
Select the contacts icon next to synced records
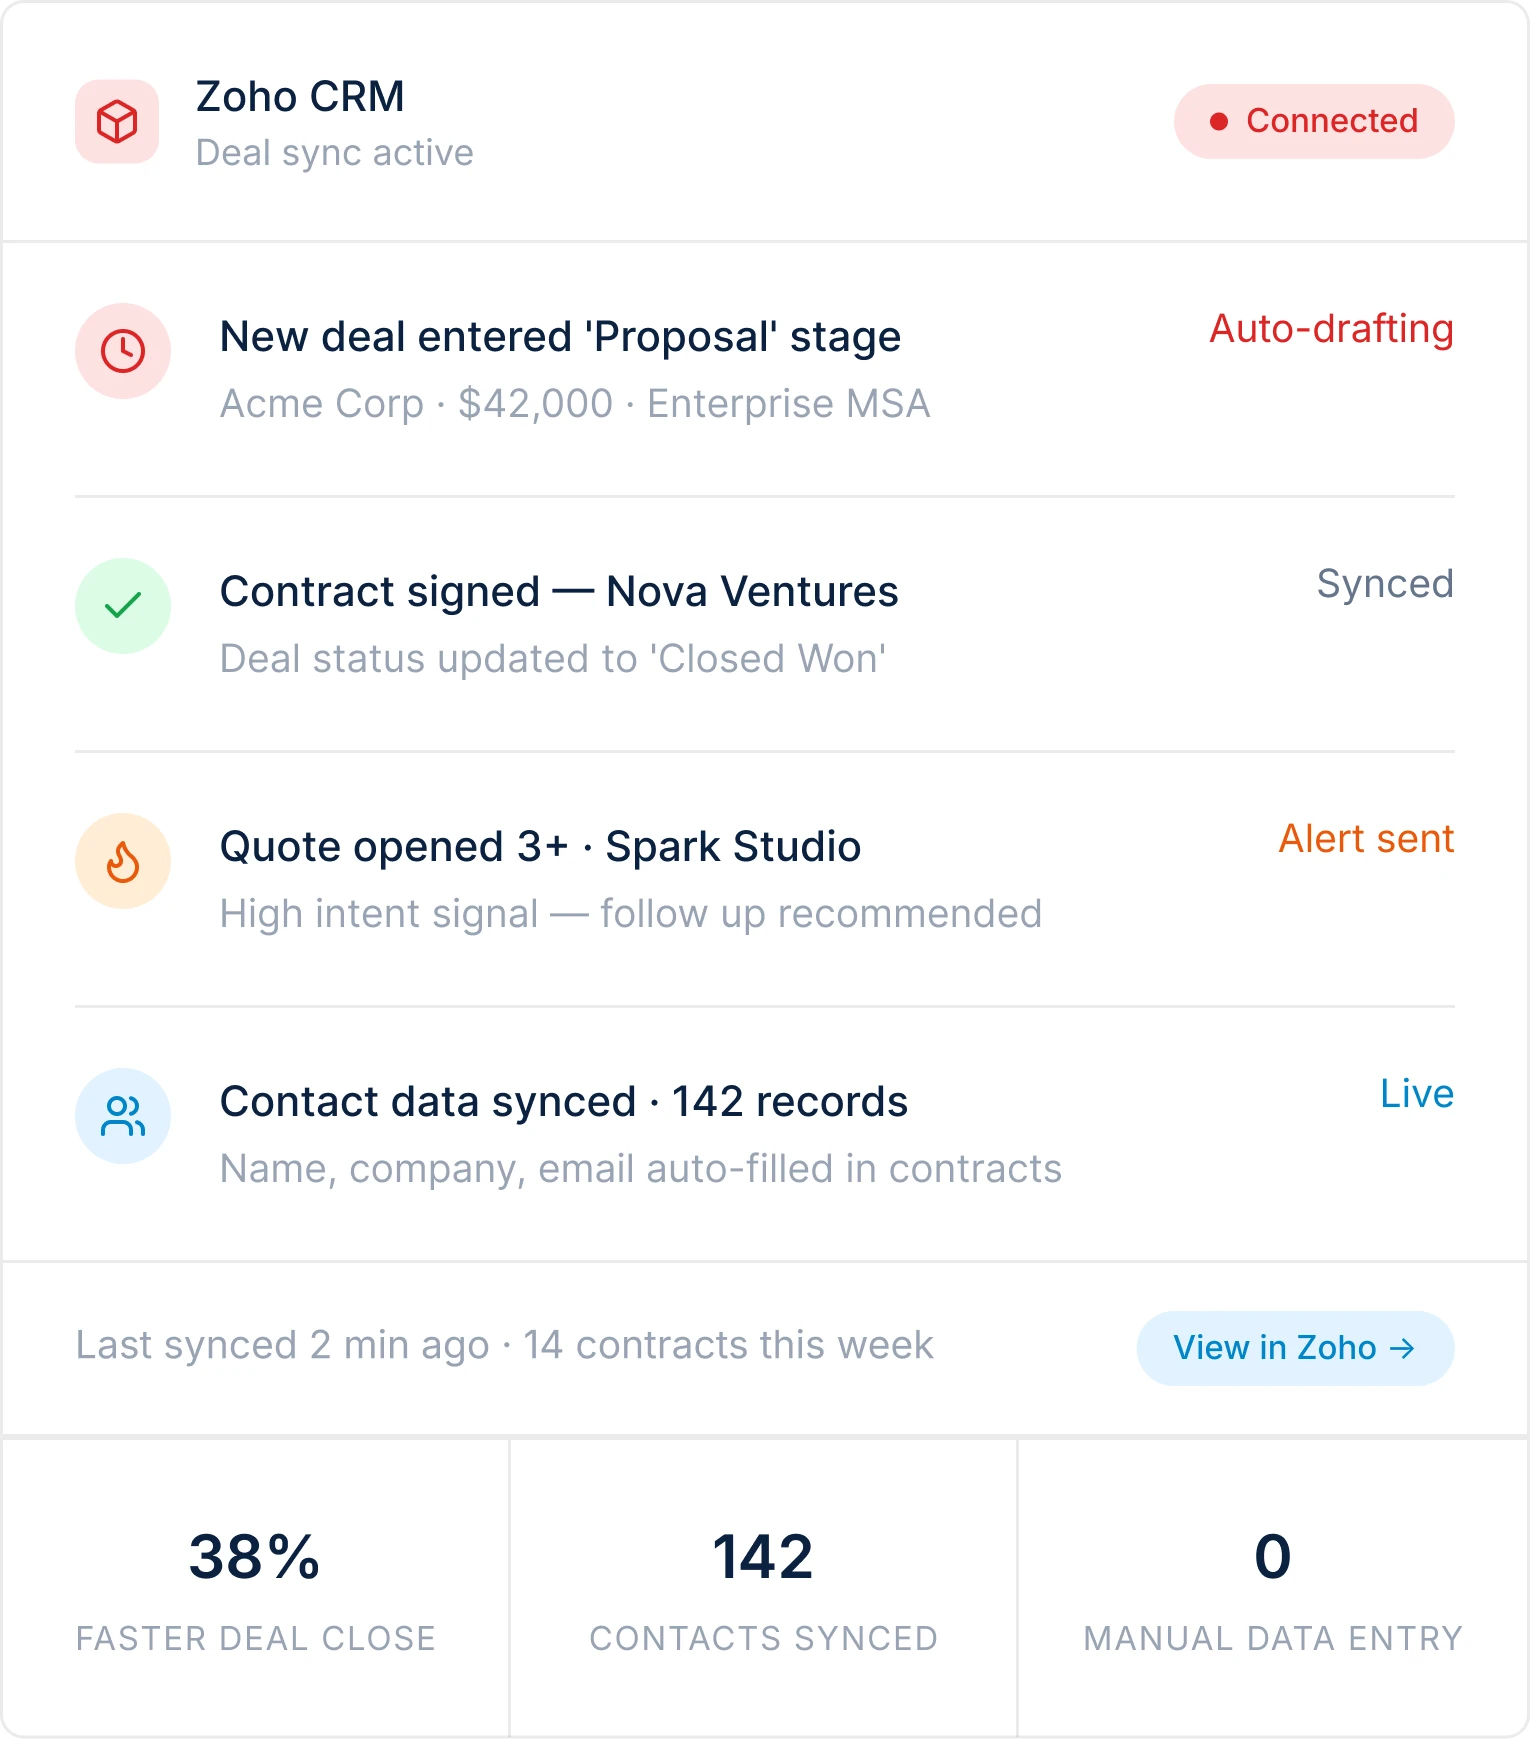[122, 1117]
